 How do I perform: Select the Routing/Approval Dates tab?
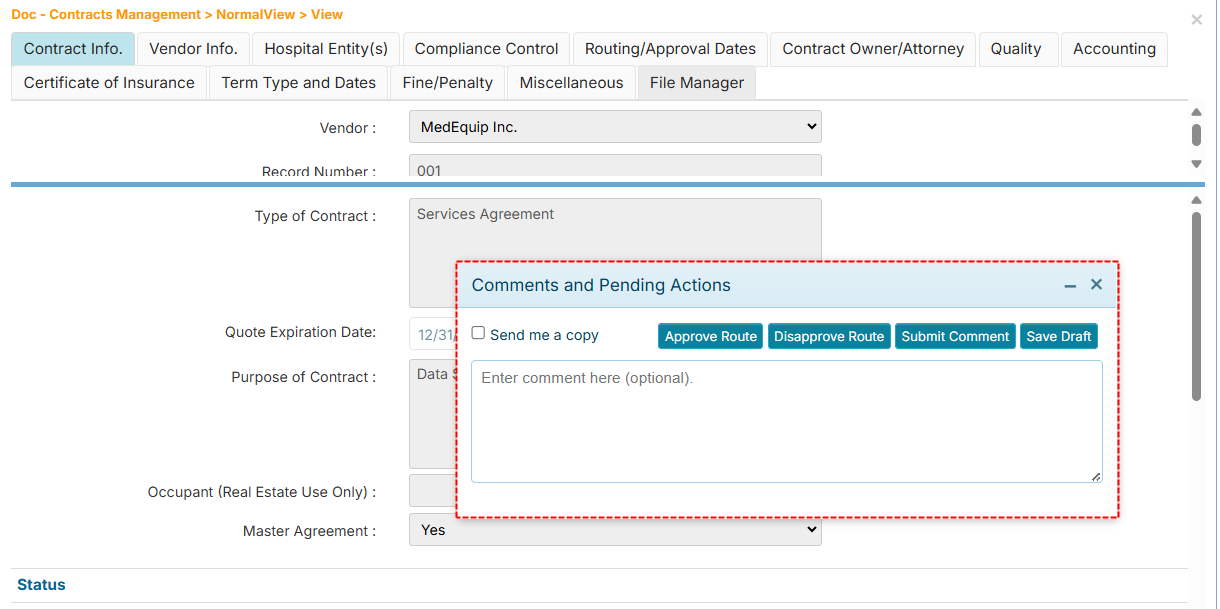(x=669, y=48)
